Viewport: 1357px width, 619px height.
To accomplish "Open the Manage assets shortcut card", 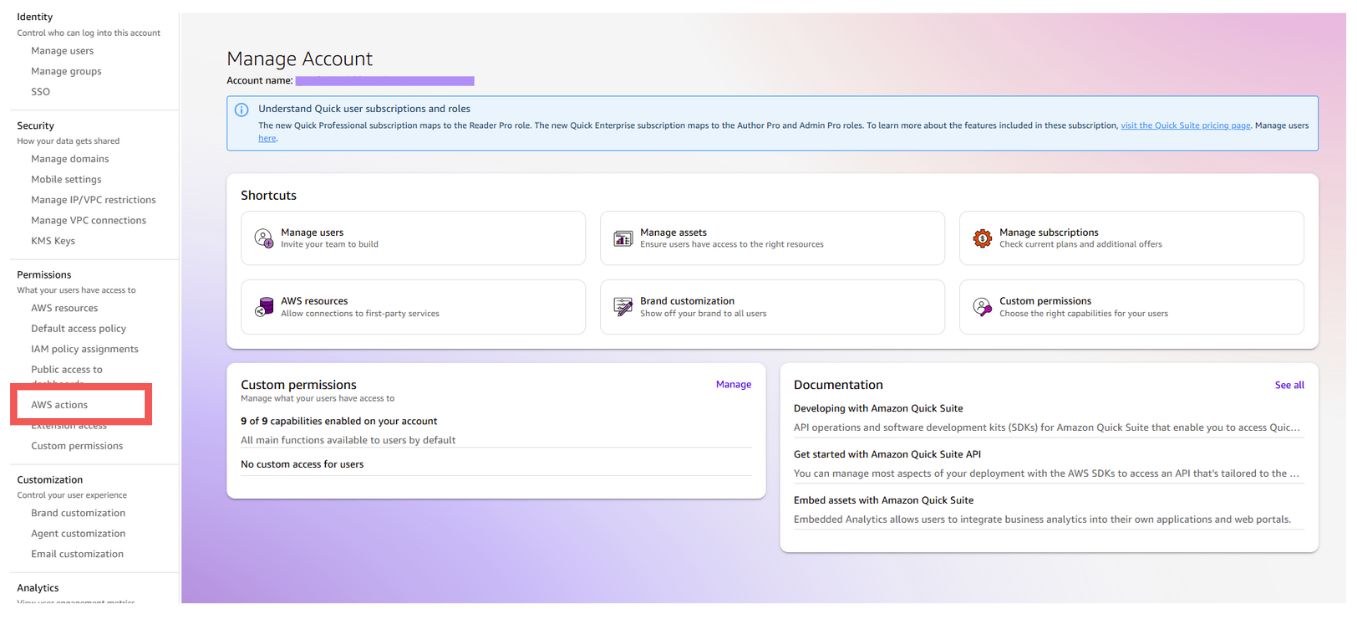I will [x=772, y=238].
